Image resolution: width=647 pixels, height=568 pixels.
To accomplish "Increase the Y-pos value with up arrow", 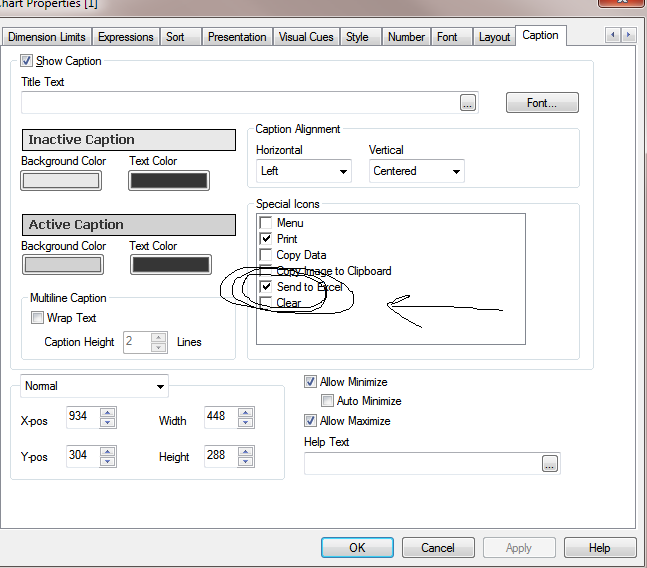I will [x=108, y=451].
